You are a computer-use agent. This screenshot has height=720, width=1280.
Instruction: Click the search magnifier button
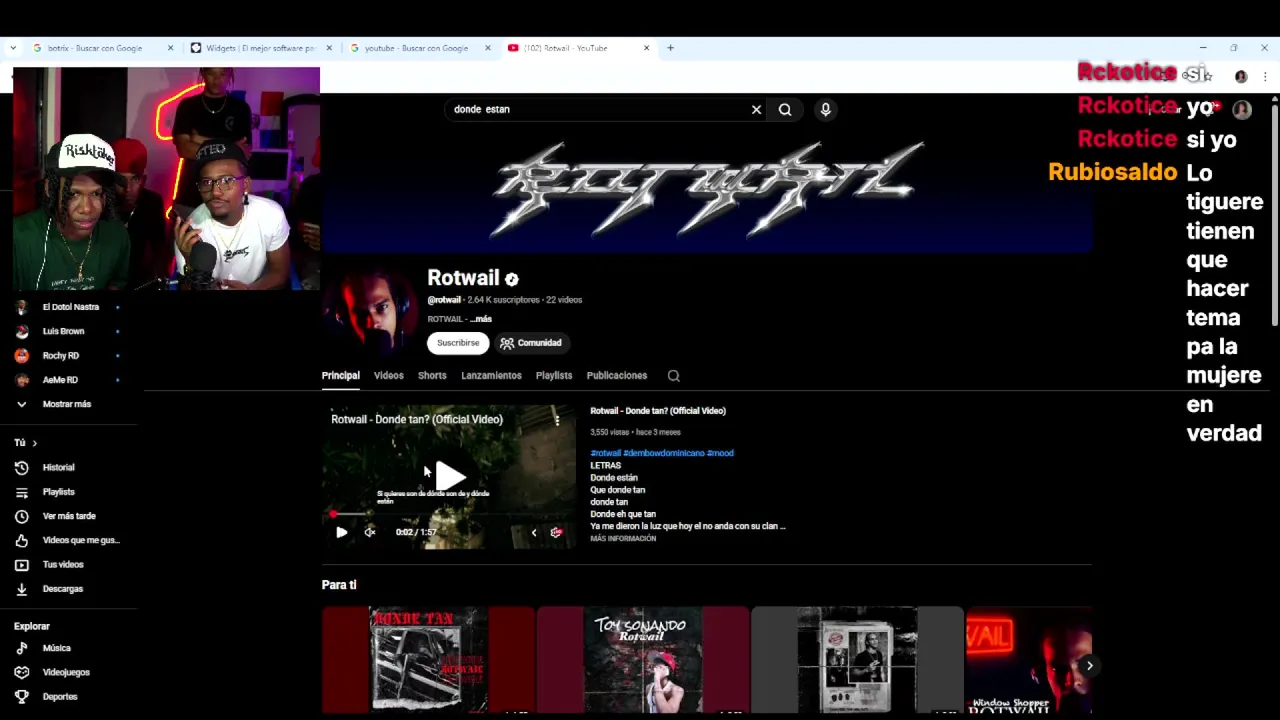click(x=785, y=109)
